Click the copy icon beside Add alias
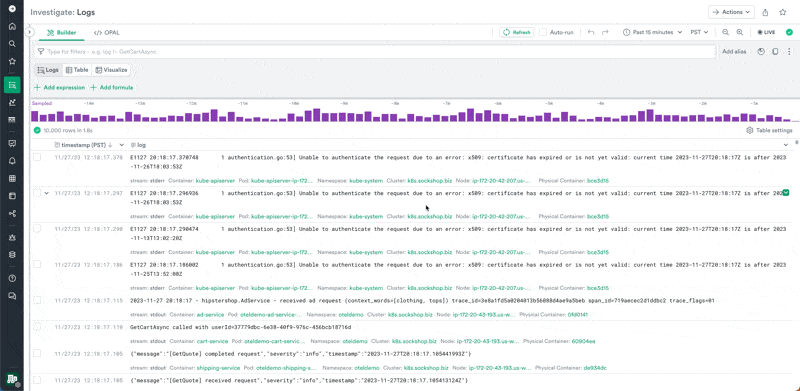The image size is (800, 391). coord(776,52)
